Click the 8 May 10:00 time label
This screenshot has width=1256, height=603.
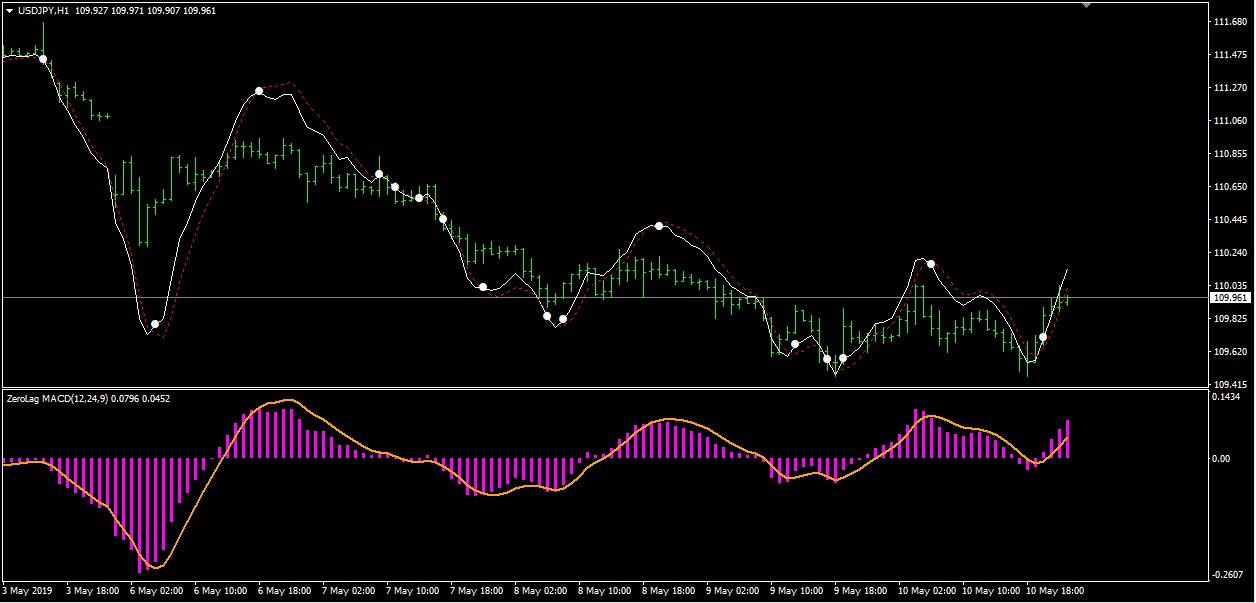(x=604, y=591)
